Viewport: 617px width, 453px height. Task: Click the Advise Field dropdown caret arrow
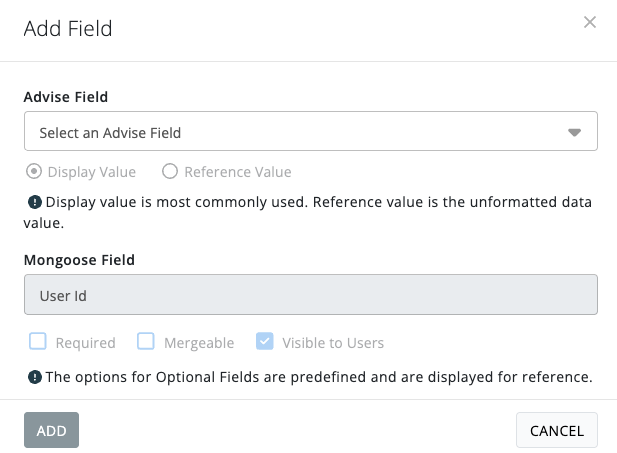pos(574,133)
